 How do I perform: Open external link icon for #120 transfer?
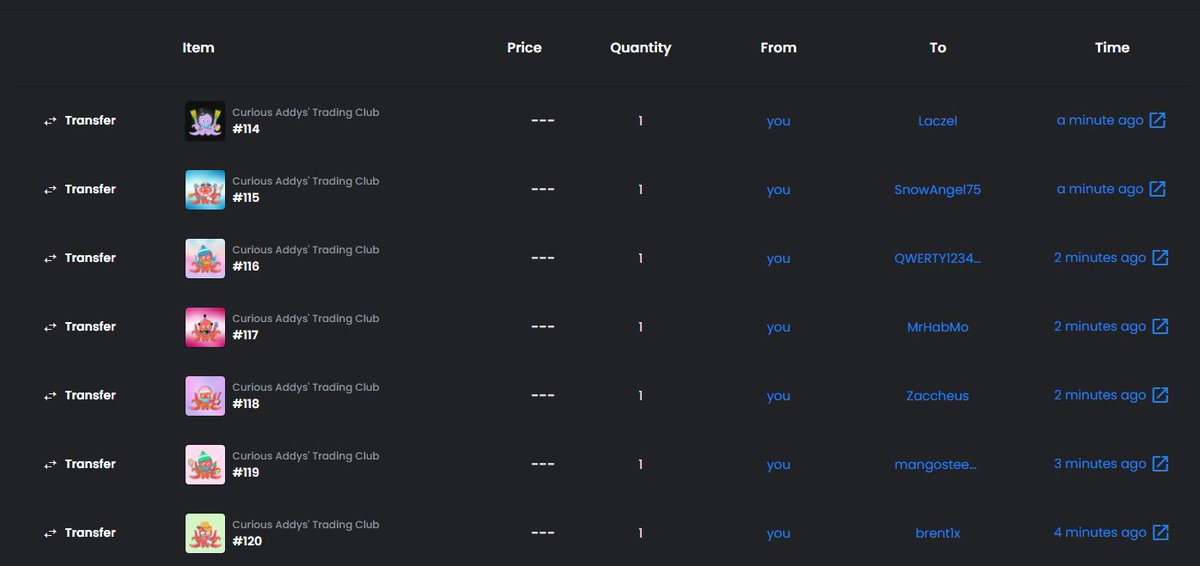(x=1160, y=532)
